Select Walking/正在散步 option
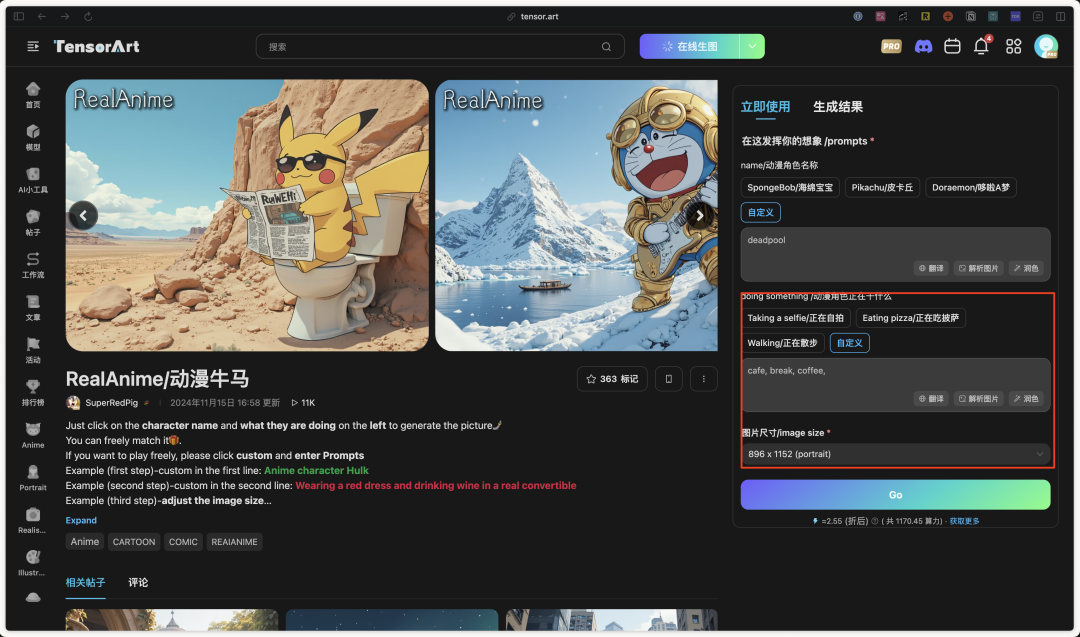The image size is (1080, 637). coord(782,342)
